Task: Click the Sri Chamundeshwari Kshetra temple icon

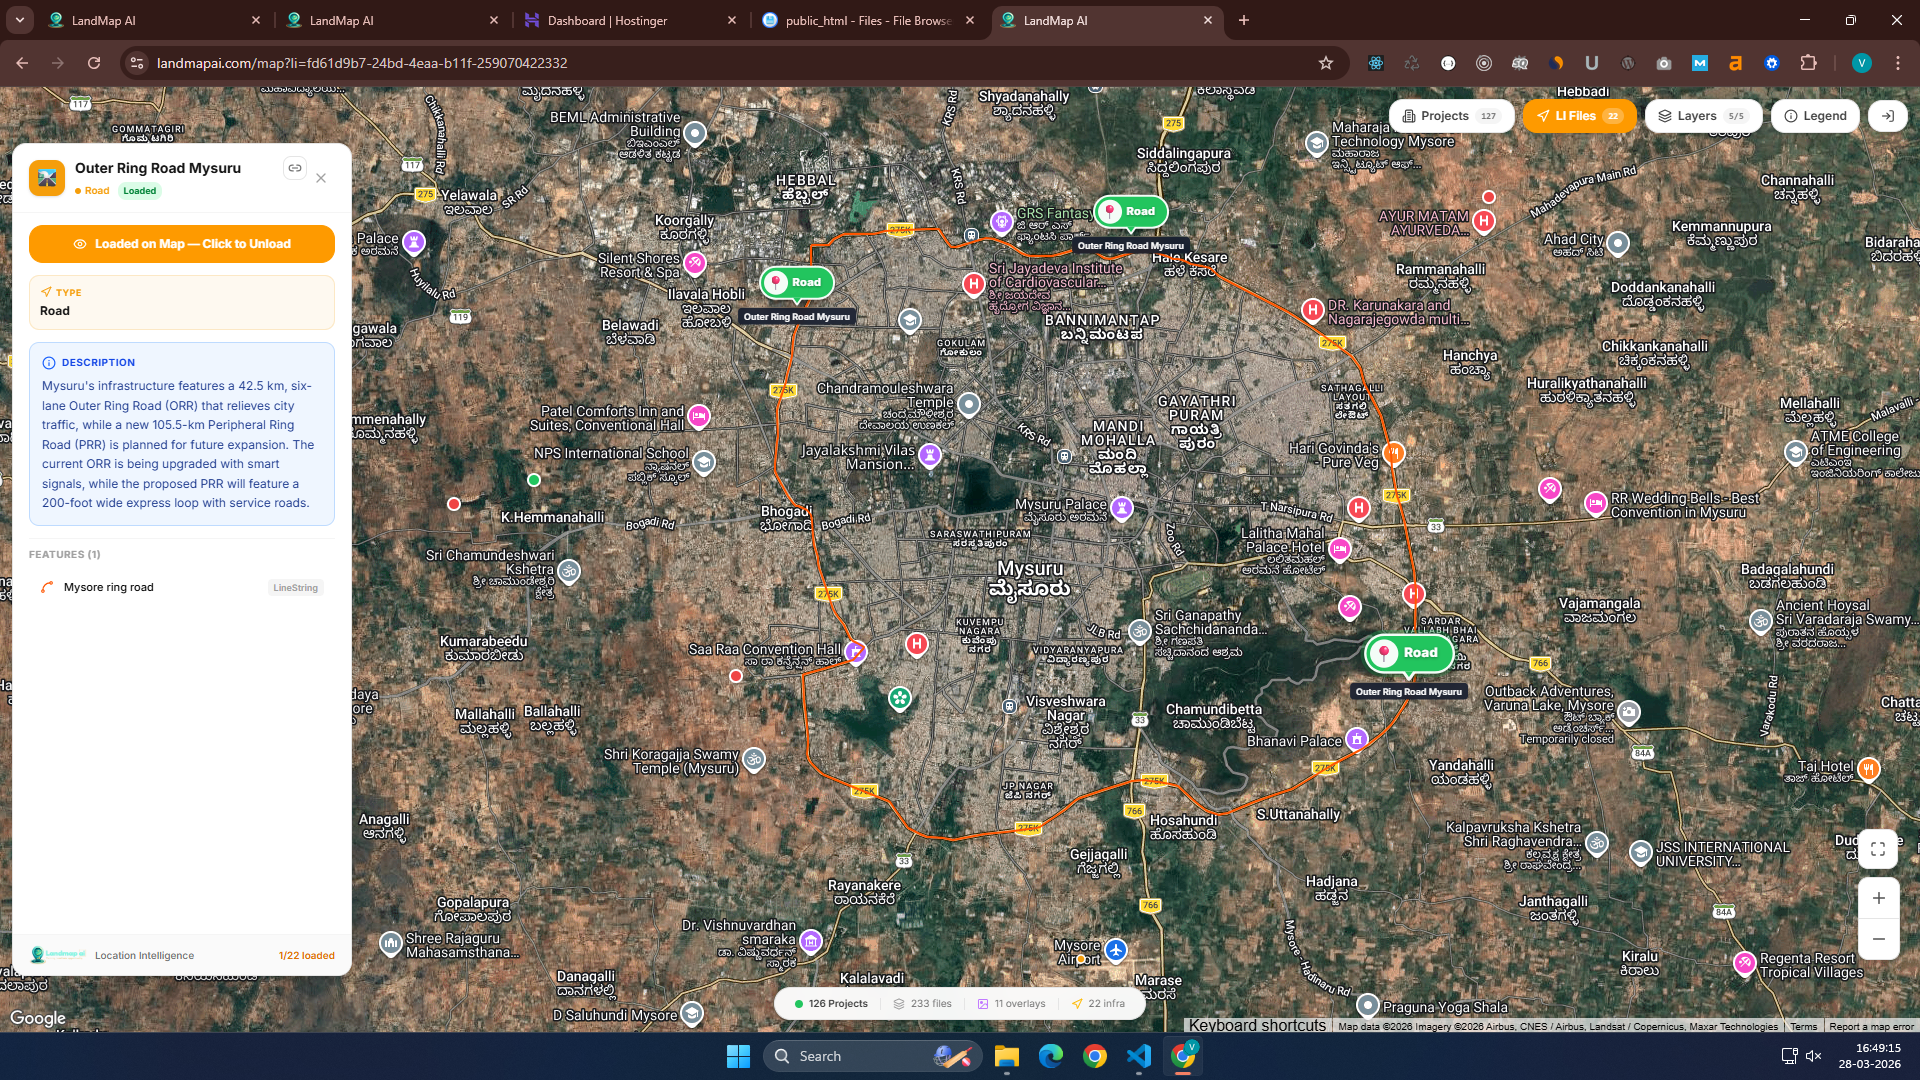Action: click(x=569, y=571)
